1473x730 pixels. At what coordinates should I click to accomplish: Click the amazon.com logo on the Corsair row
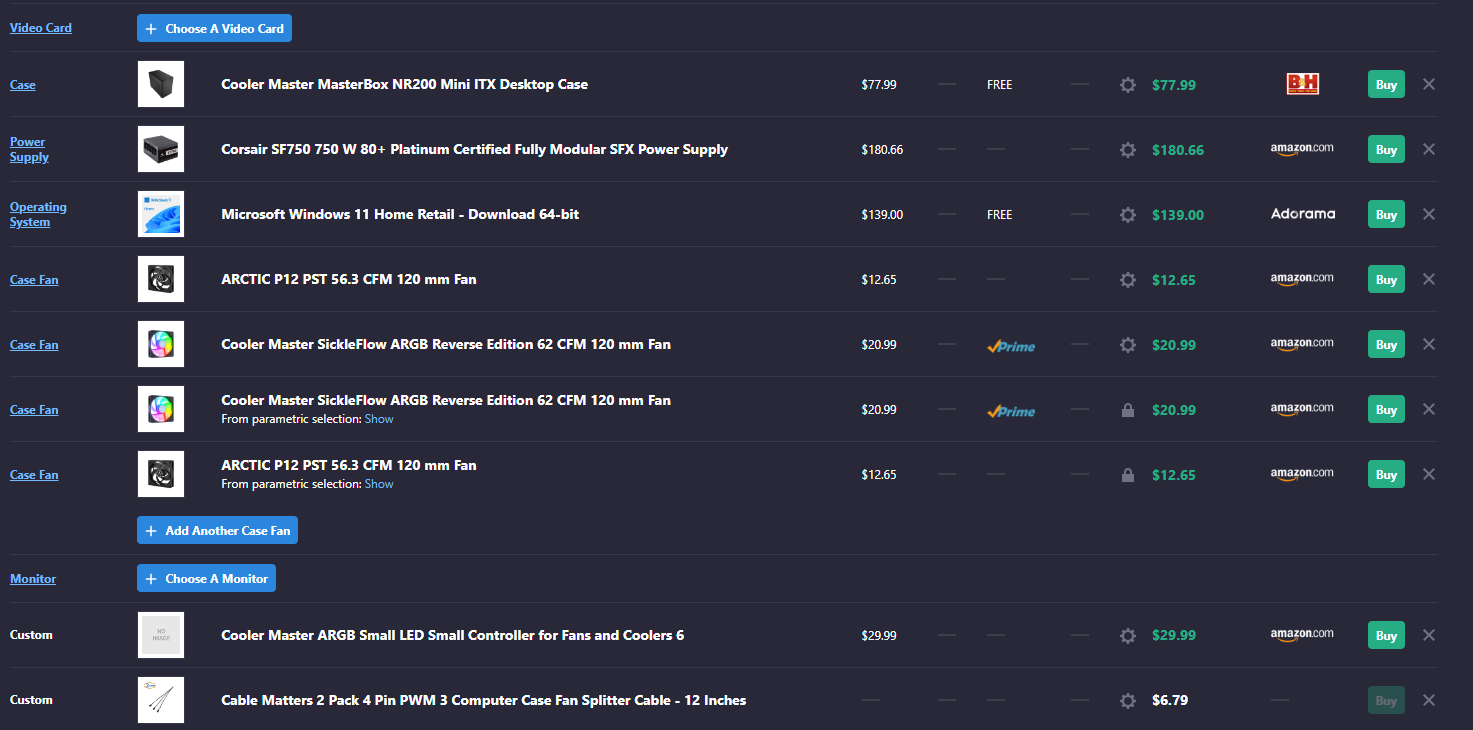click(1303, 148)
